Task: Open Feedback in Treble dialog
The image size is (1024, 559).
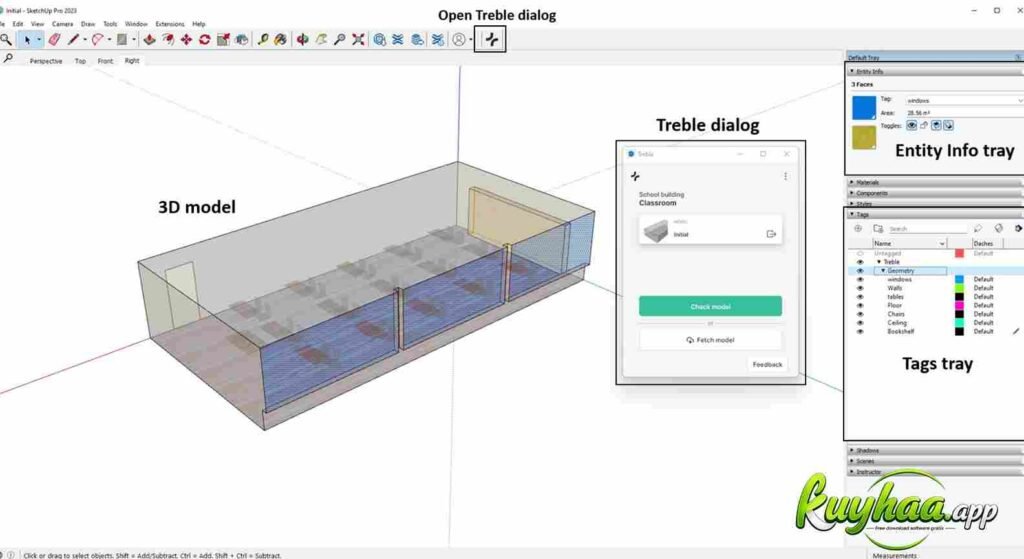Action: 767,364
